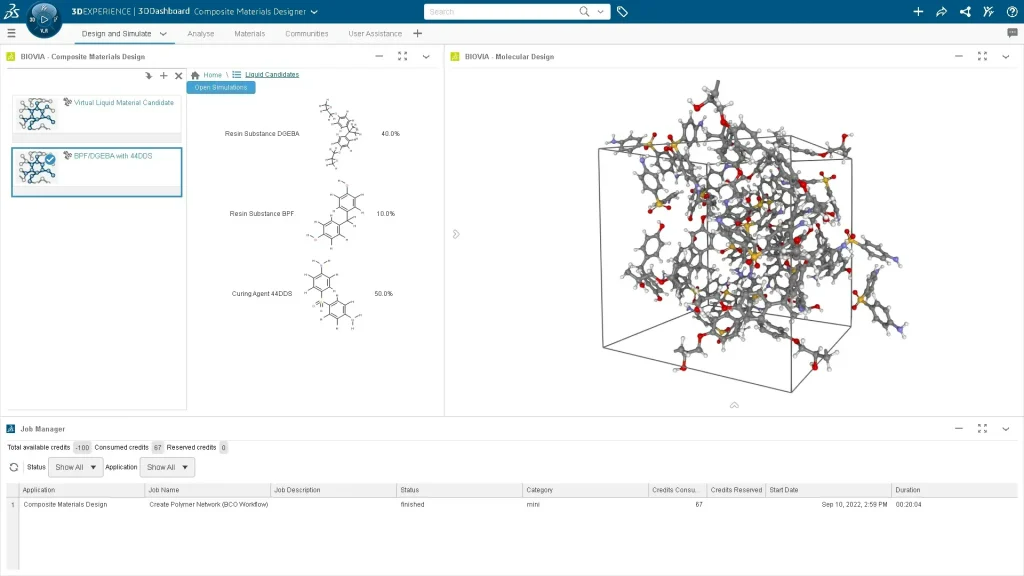The image size is (1024, 576).
Task: Open the hamburger navigation menu
Action: (x=11, y=33)
